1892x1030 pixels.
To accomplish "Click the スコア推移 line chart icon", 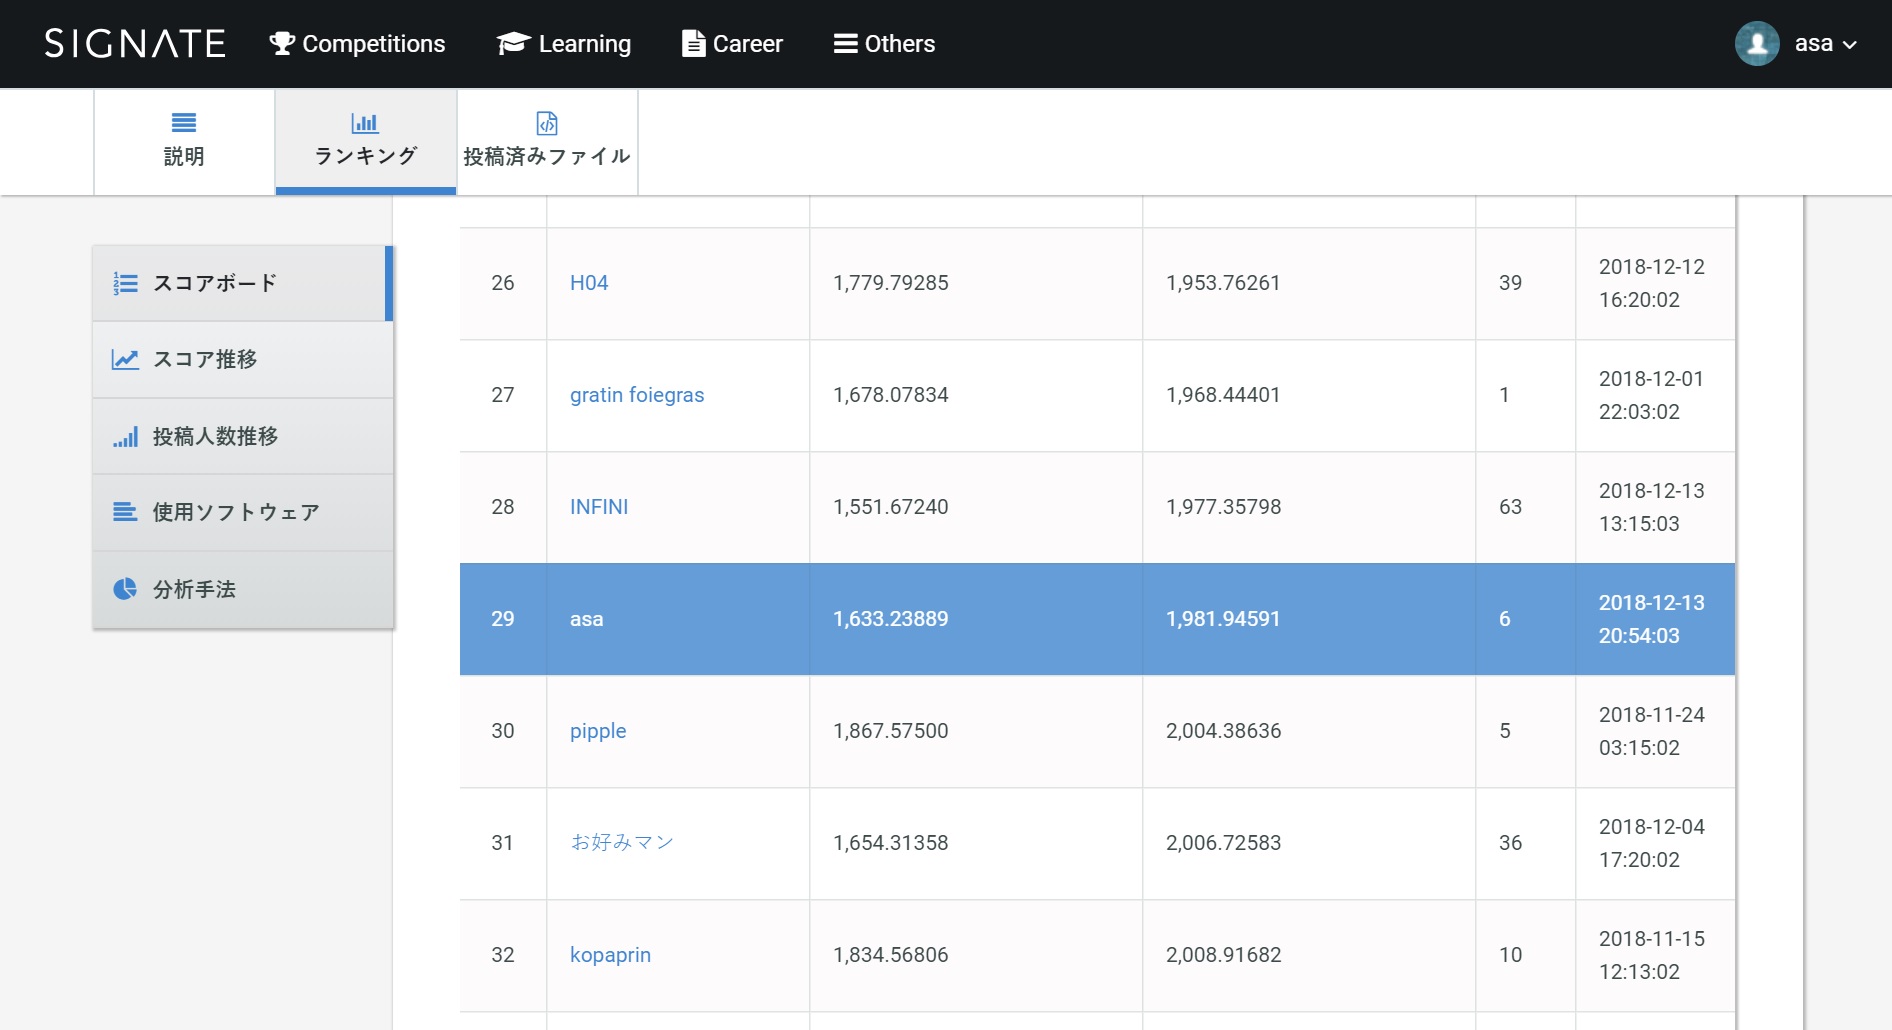I will point(125,359).
